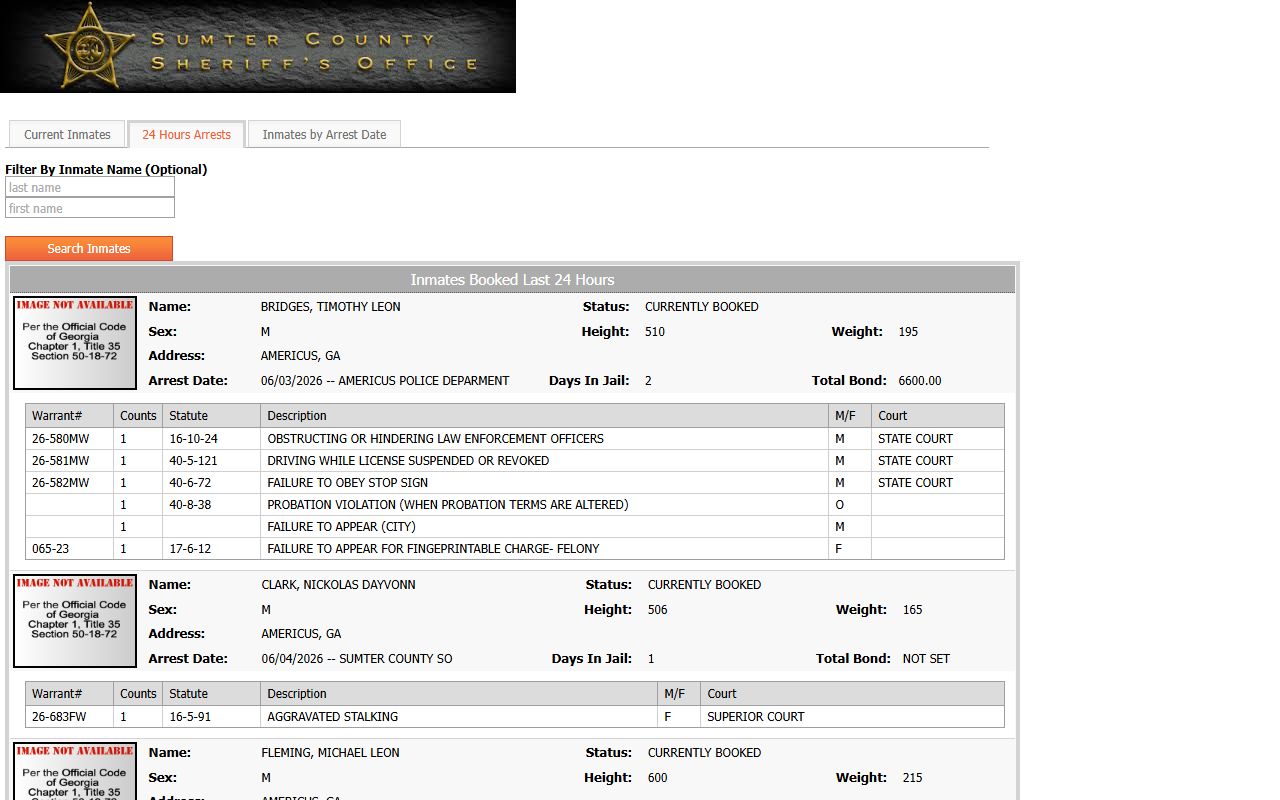
Task: Click statute 16-5-91 cell
Action: (211, 717)
